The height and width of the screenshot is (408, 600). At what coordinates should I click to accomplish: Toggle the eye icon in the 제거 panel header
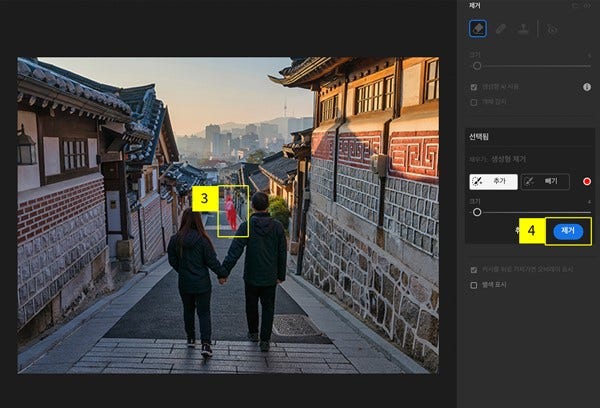(587, 5)
